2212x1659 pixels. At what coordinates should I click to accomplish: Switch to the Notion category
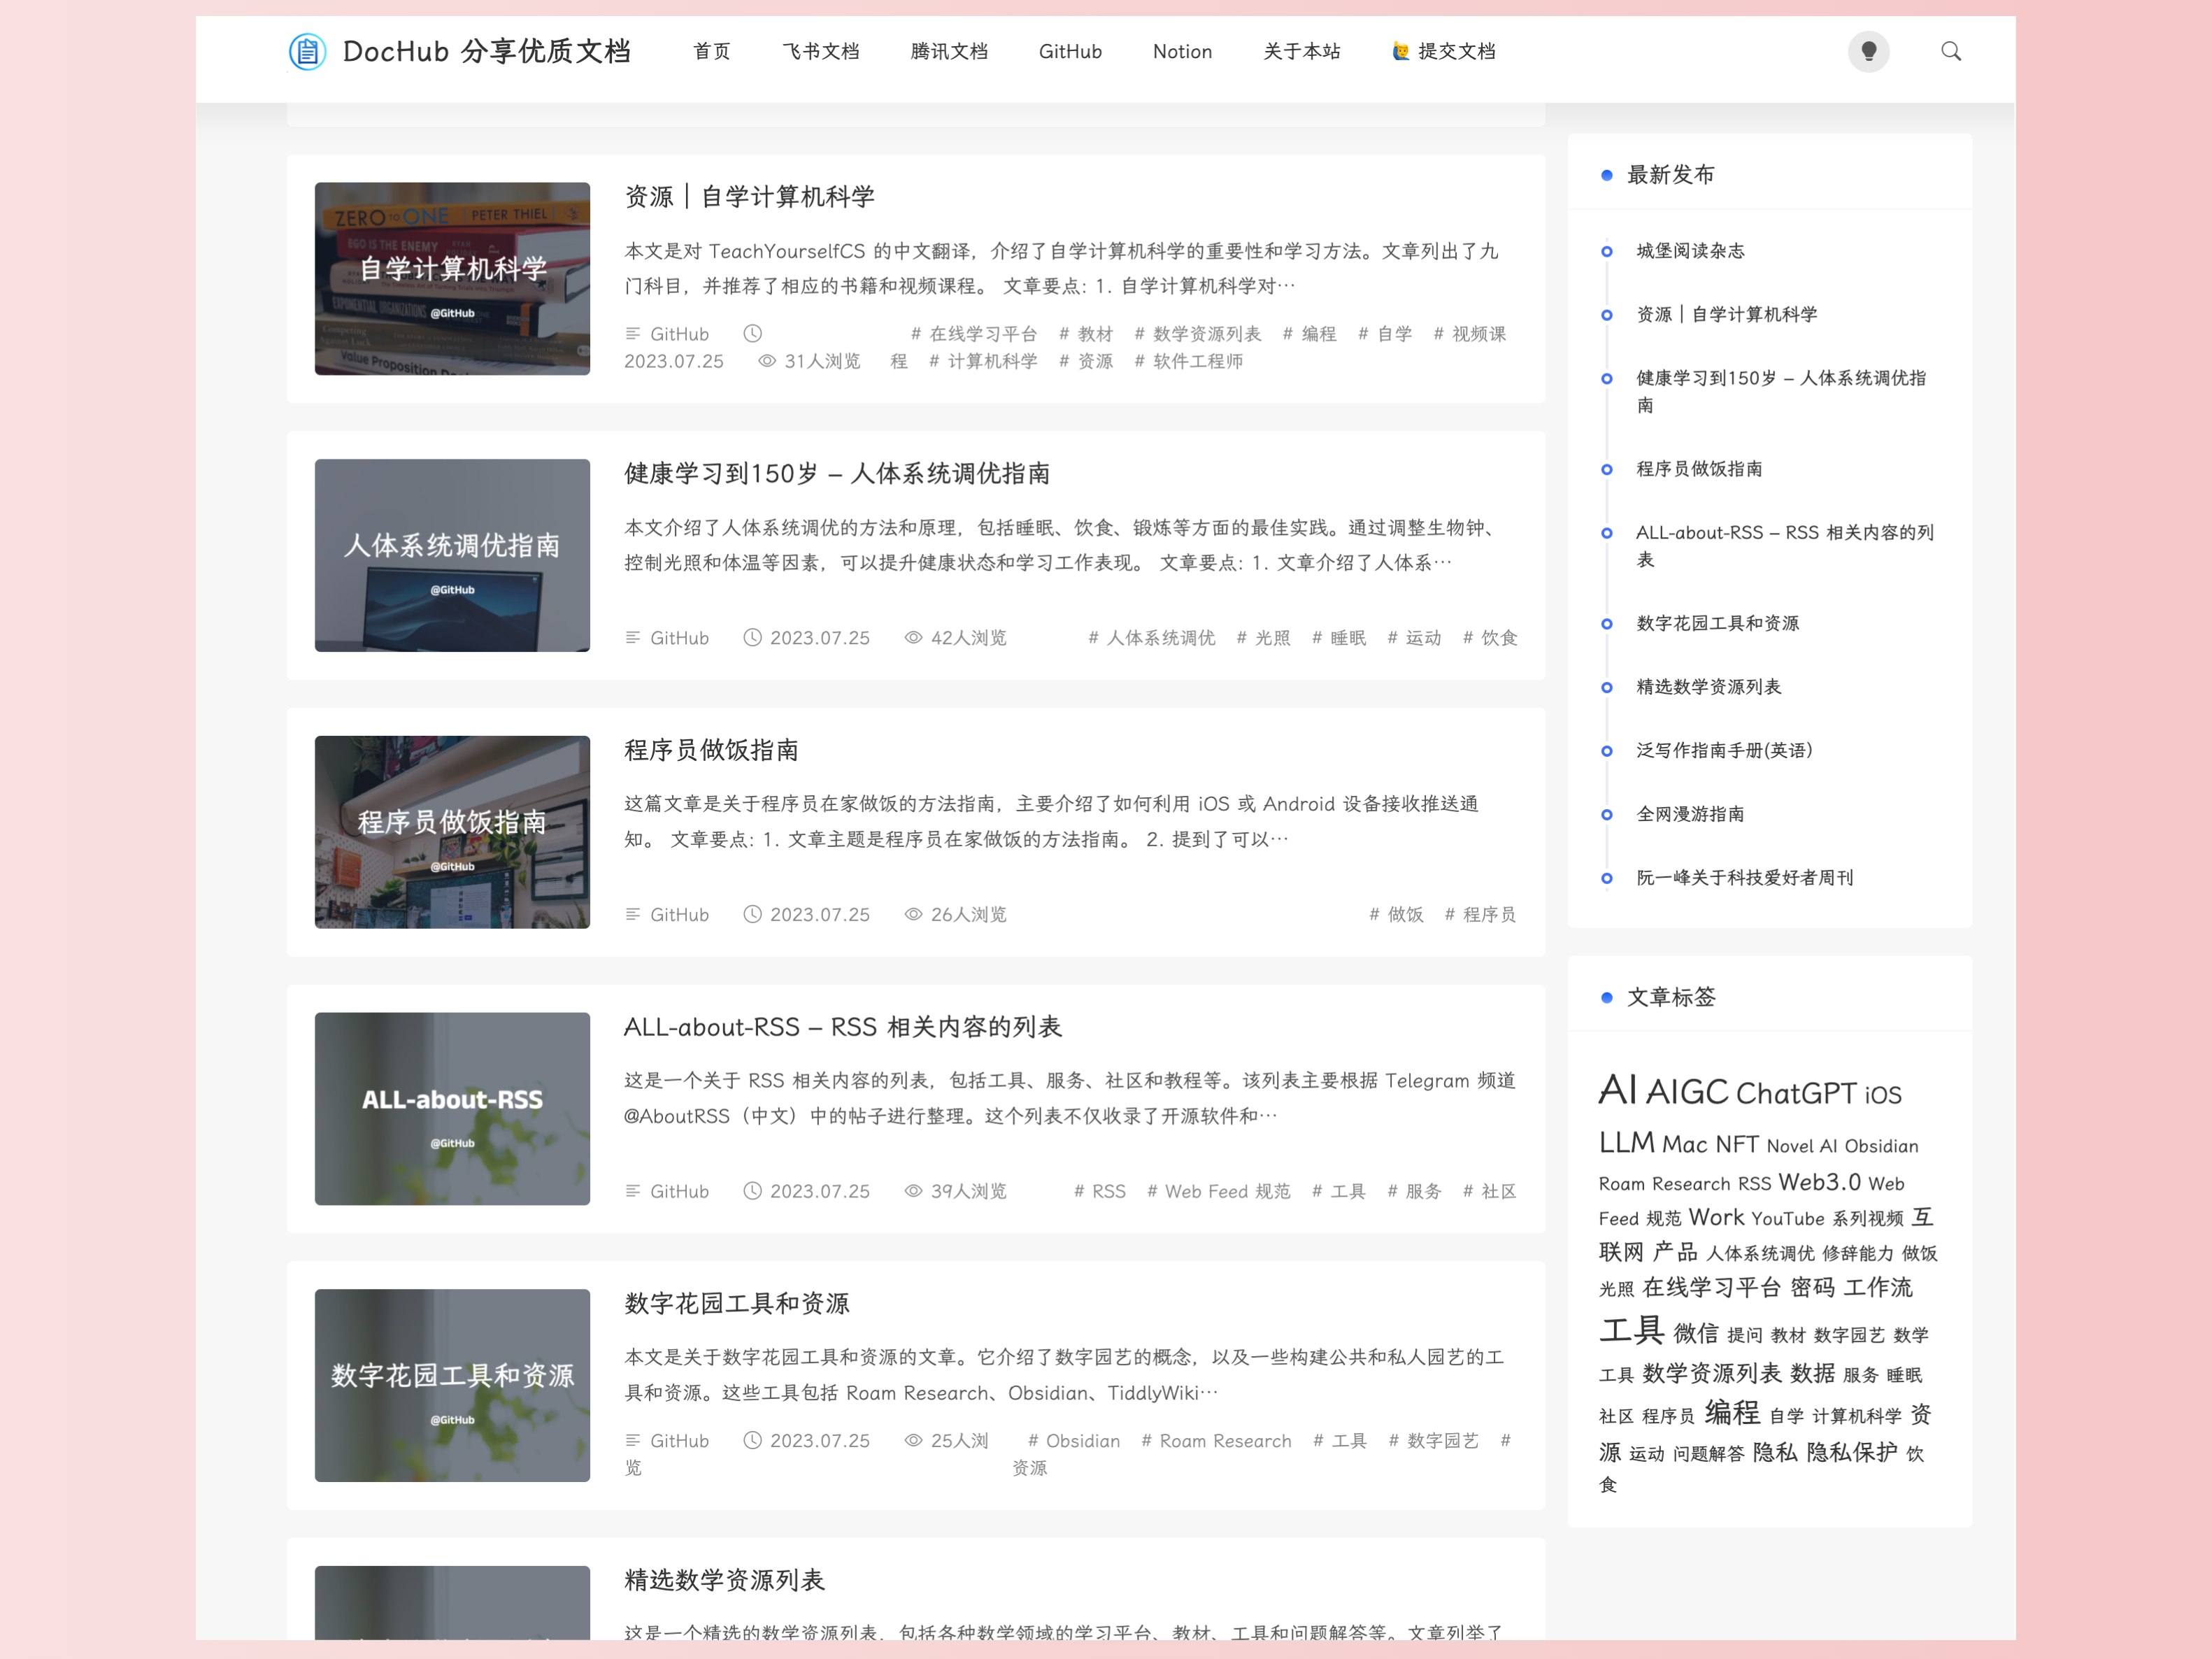(1182, 51)
